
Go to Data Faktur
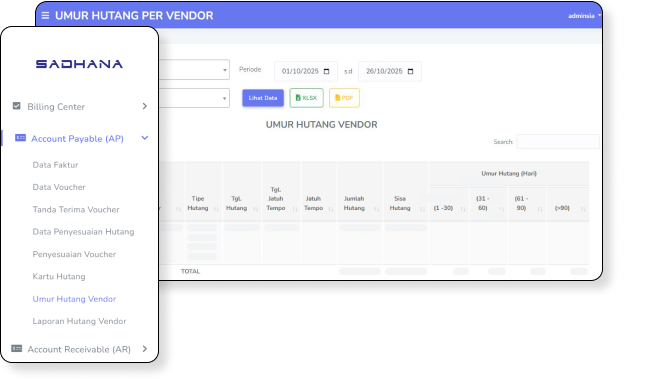(x=55, y=165)
